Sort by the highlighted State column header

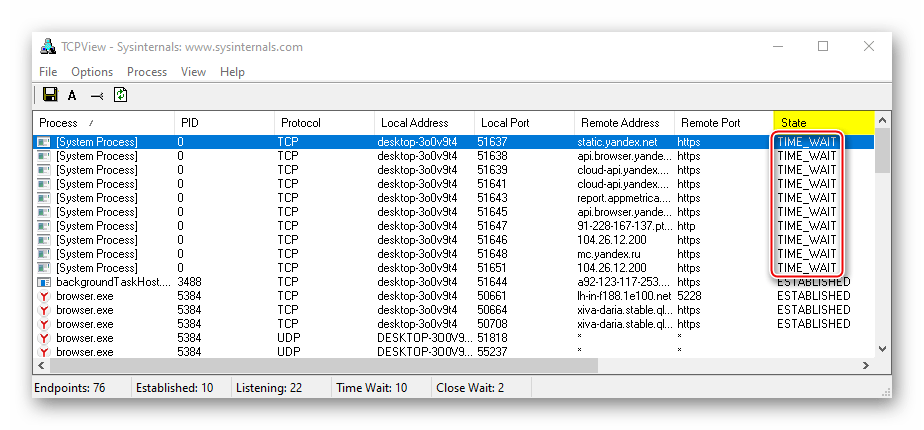pyautogui.click(x=822, y=123)
